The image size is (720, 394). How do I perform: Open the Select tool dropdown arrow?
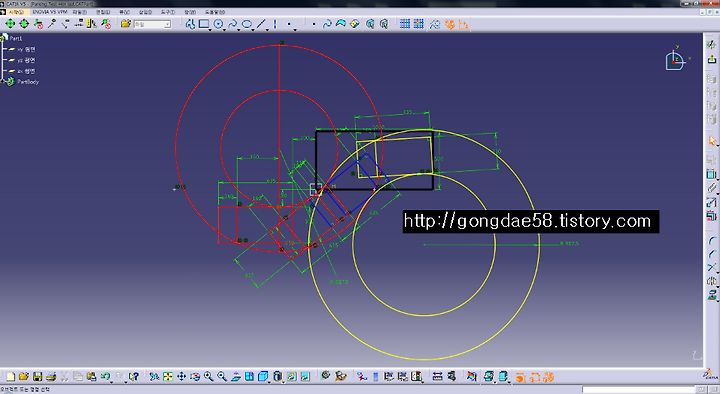click(717, 146)
